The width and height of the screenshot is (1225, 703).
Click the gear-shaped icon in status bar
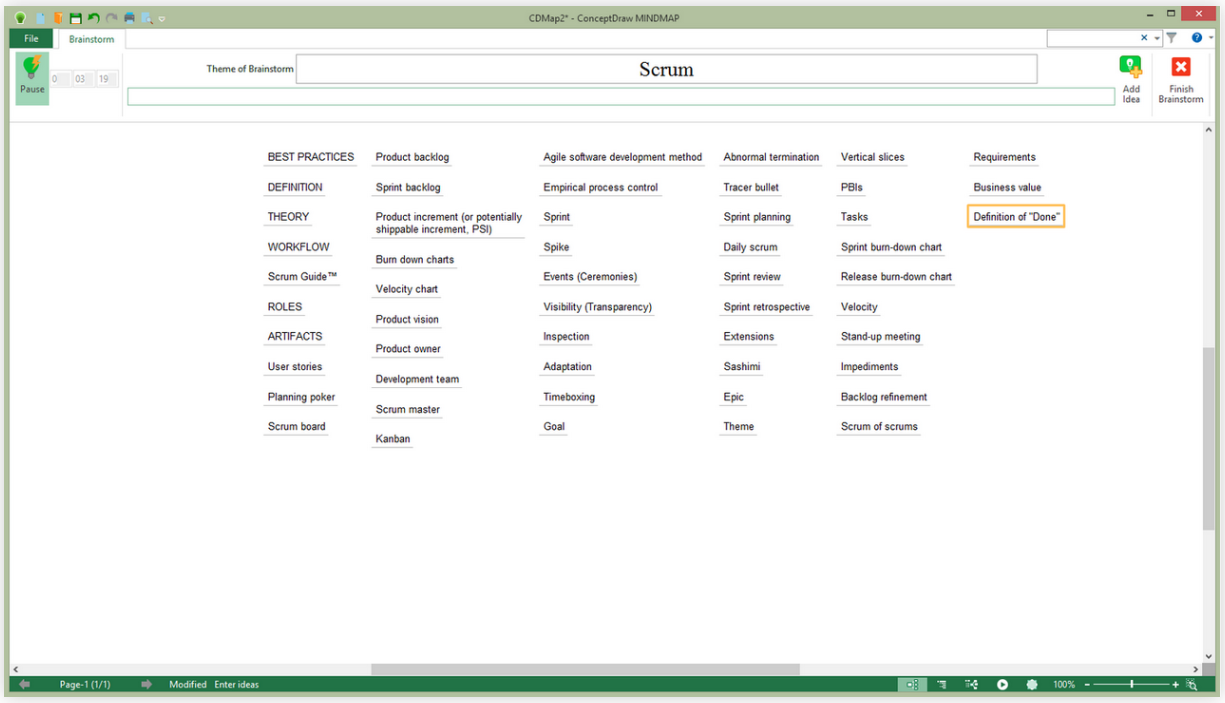pyautogui.click(x=1032, y=684)
